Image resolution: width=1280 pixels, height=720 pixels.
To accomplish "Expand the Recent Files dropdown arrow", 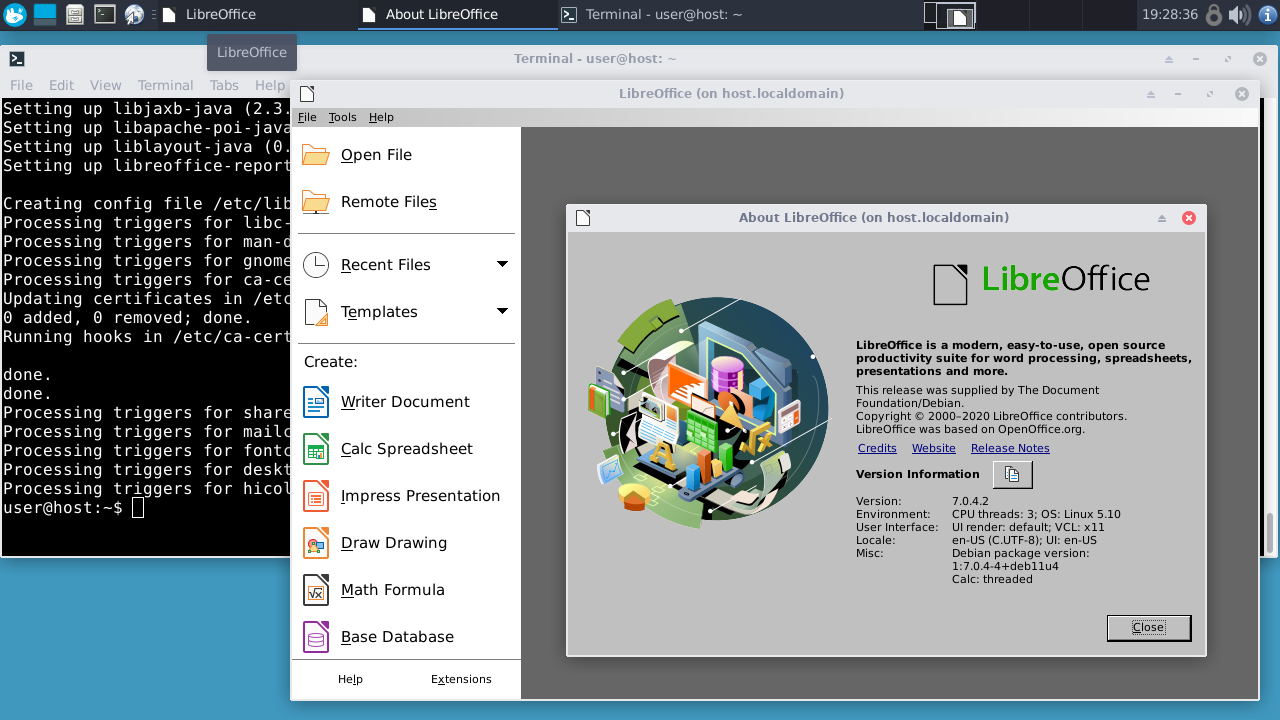I will click(502, 264).
